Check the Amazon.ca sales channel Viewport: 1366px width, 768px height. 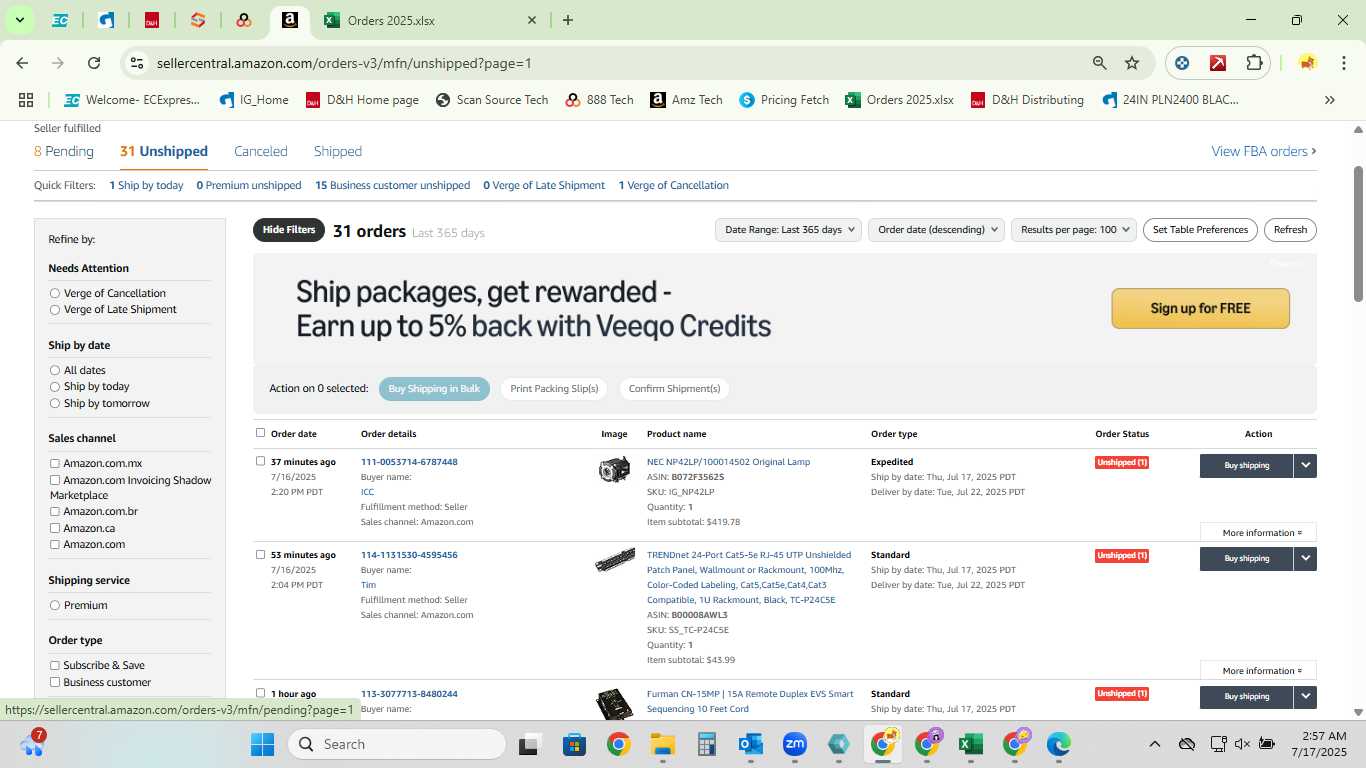[x=55, y=528]
